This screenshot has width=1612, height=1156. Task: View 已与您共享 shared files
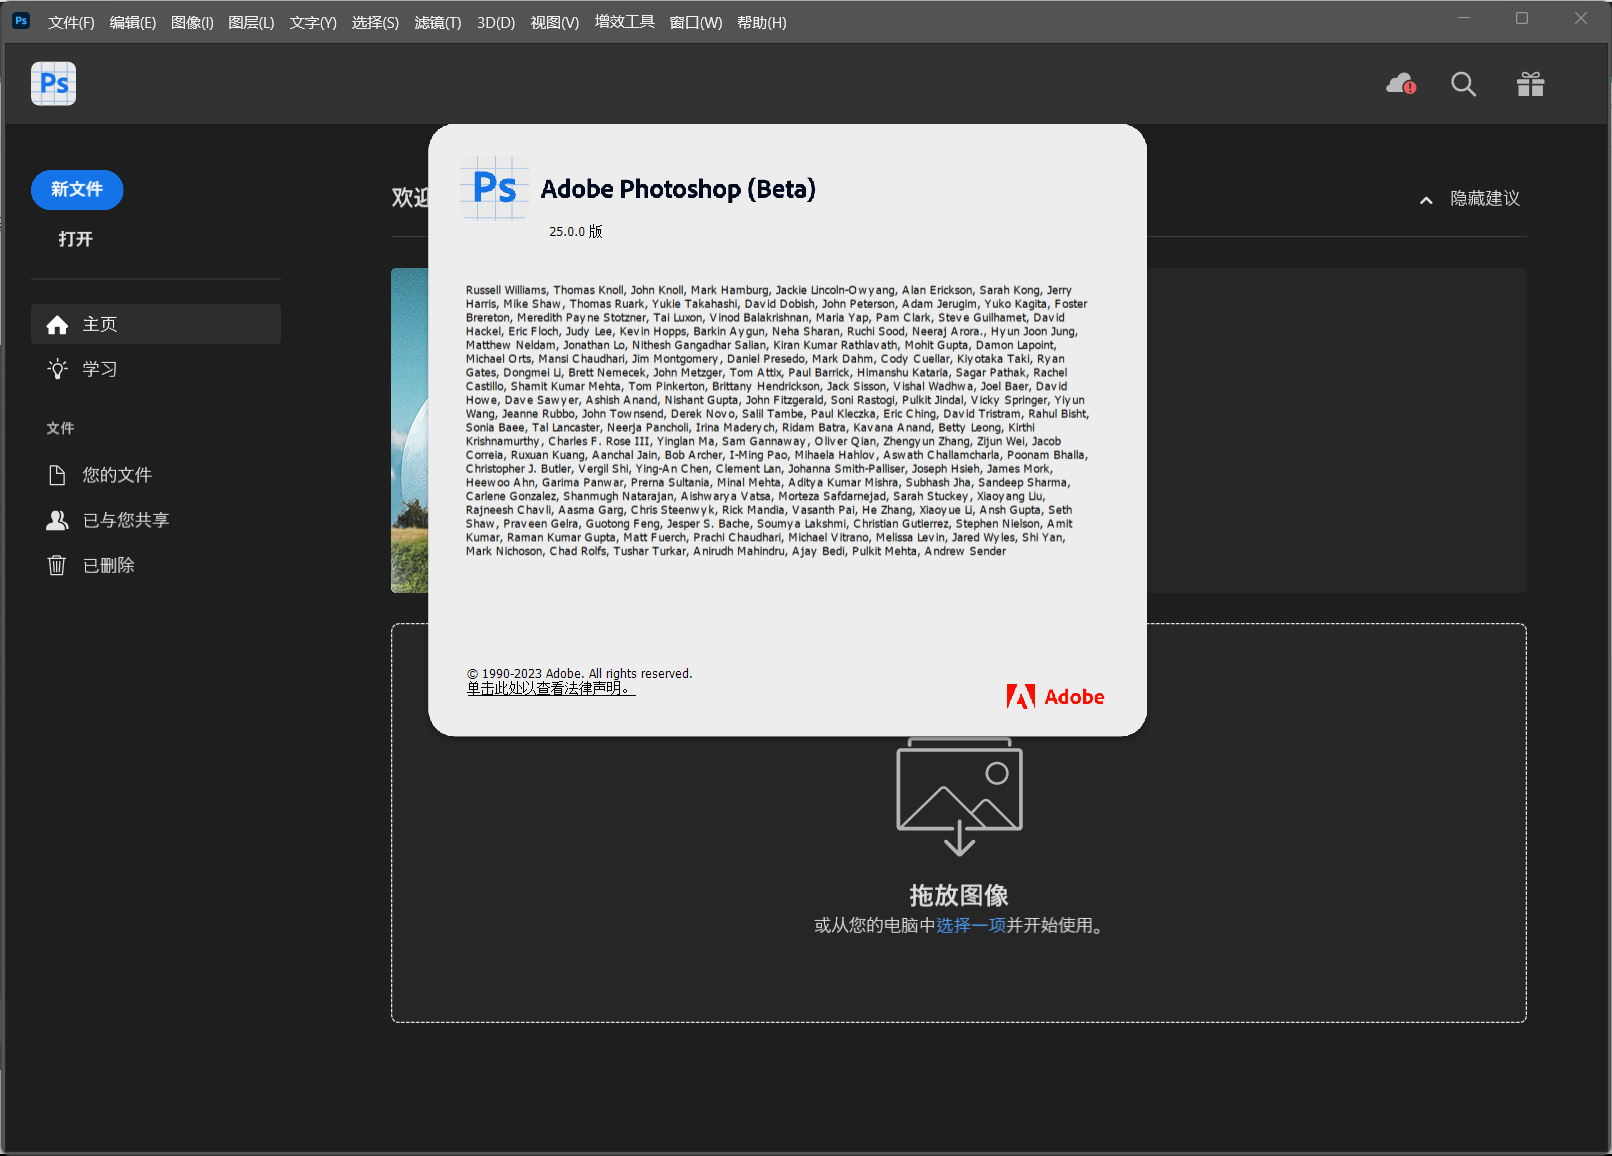pyautogui.click(x=127, y=519)
